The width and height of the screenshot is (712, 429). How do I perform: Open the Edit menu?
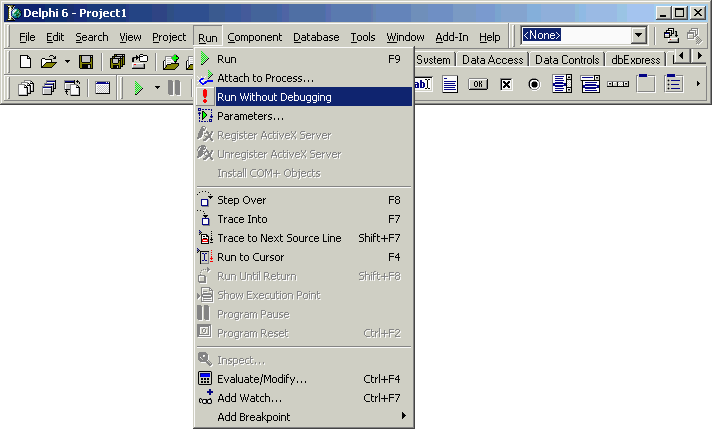(x=55, y=37)
